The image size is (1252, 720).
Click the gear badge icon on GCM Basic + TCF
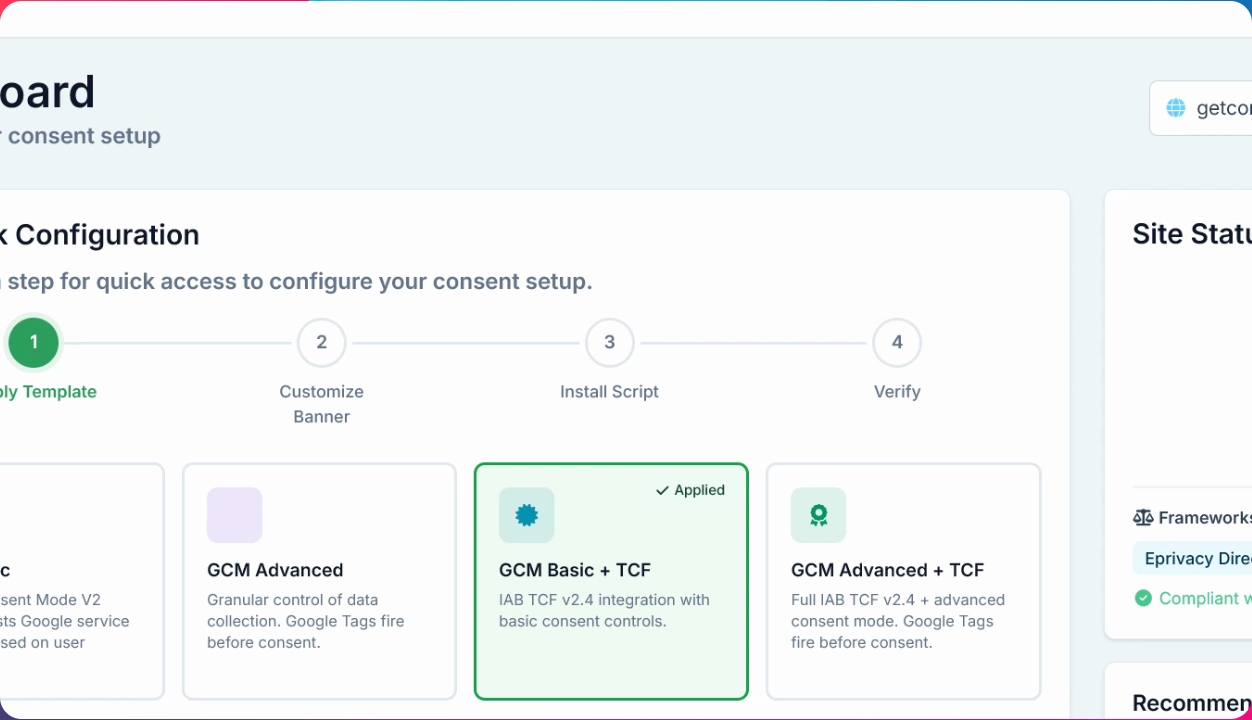[526, 515]
